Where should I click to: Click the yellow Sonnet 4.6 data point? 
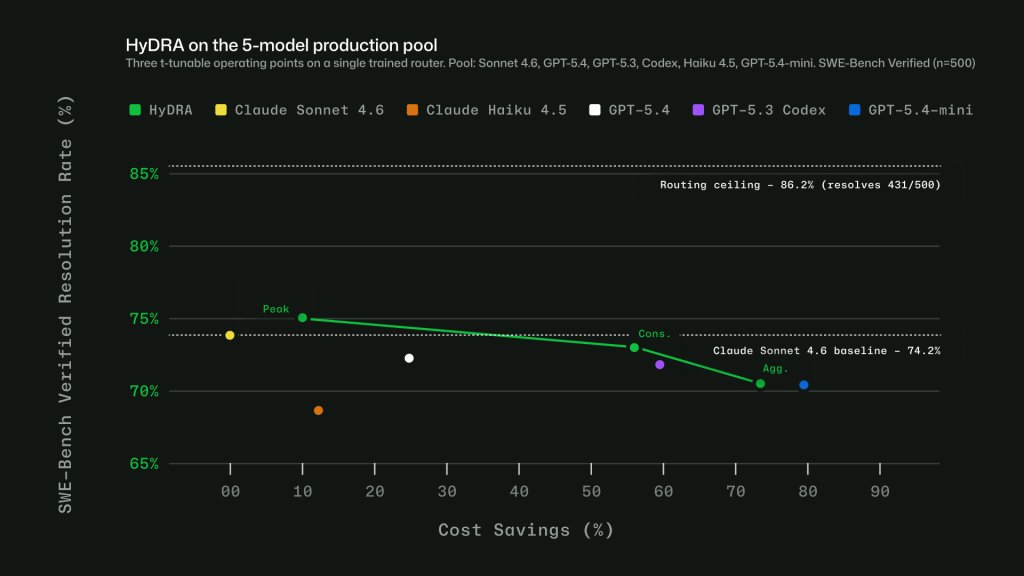click(x=230, y=335)
